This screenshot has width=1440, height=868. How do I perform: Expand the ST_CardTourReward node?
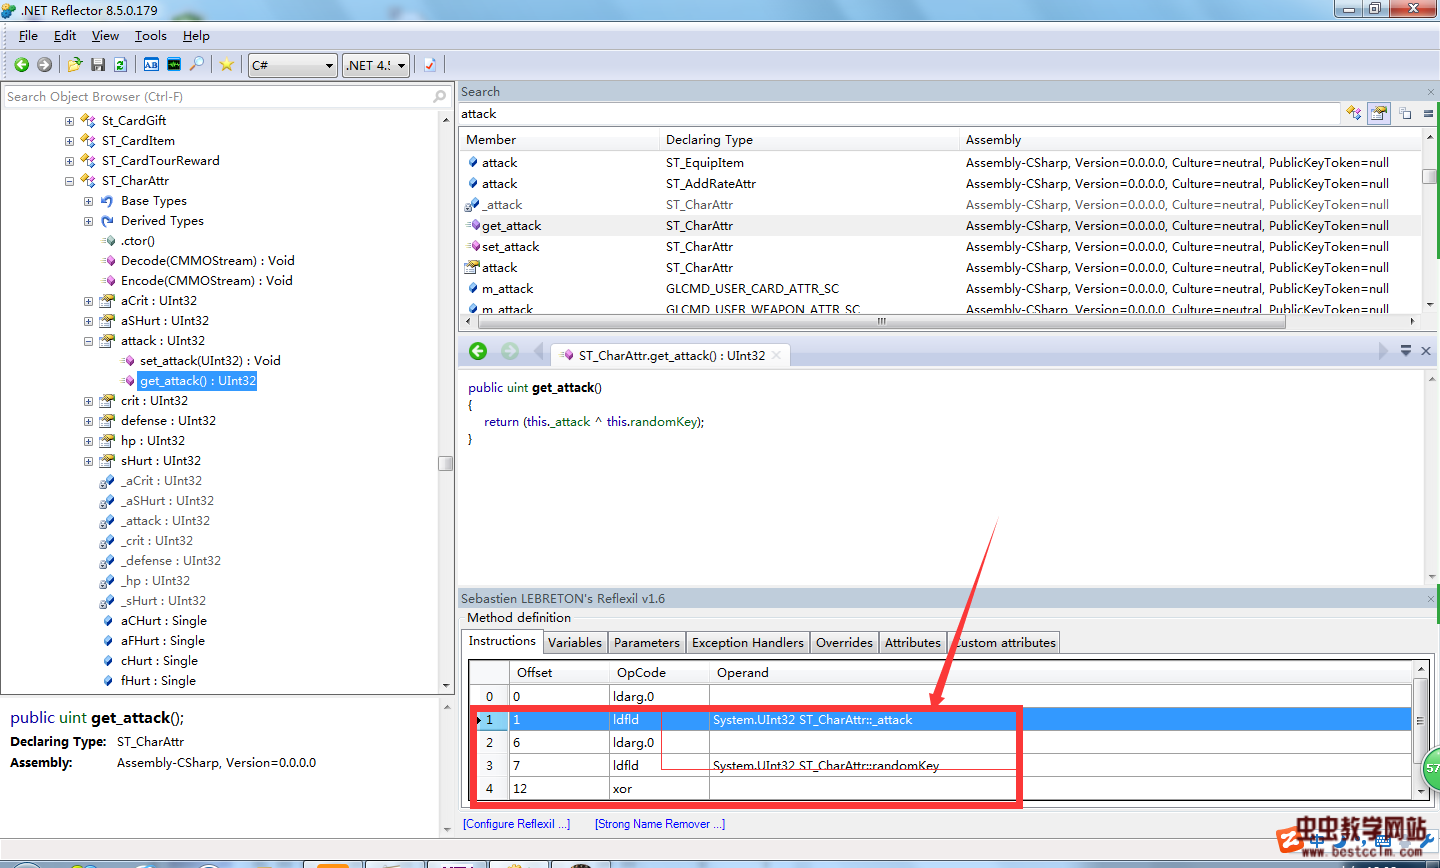(x=69, y=161)
